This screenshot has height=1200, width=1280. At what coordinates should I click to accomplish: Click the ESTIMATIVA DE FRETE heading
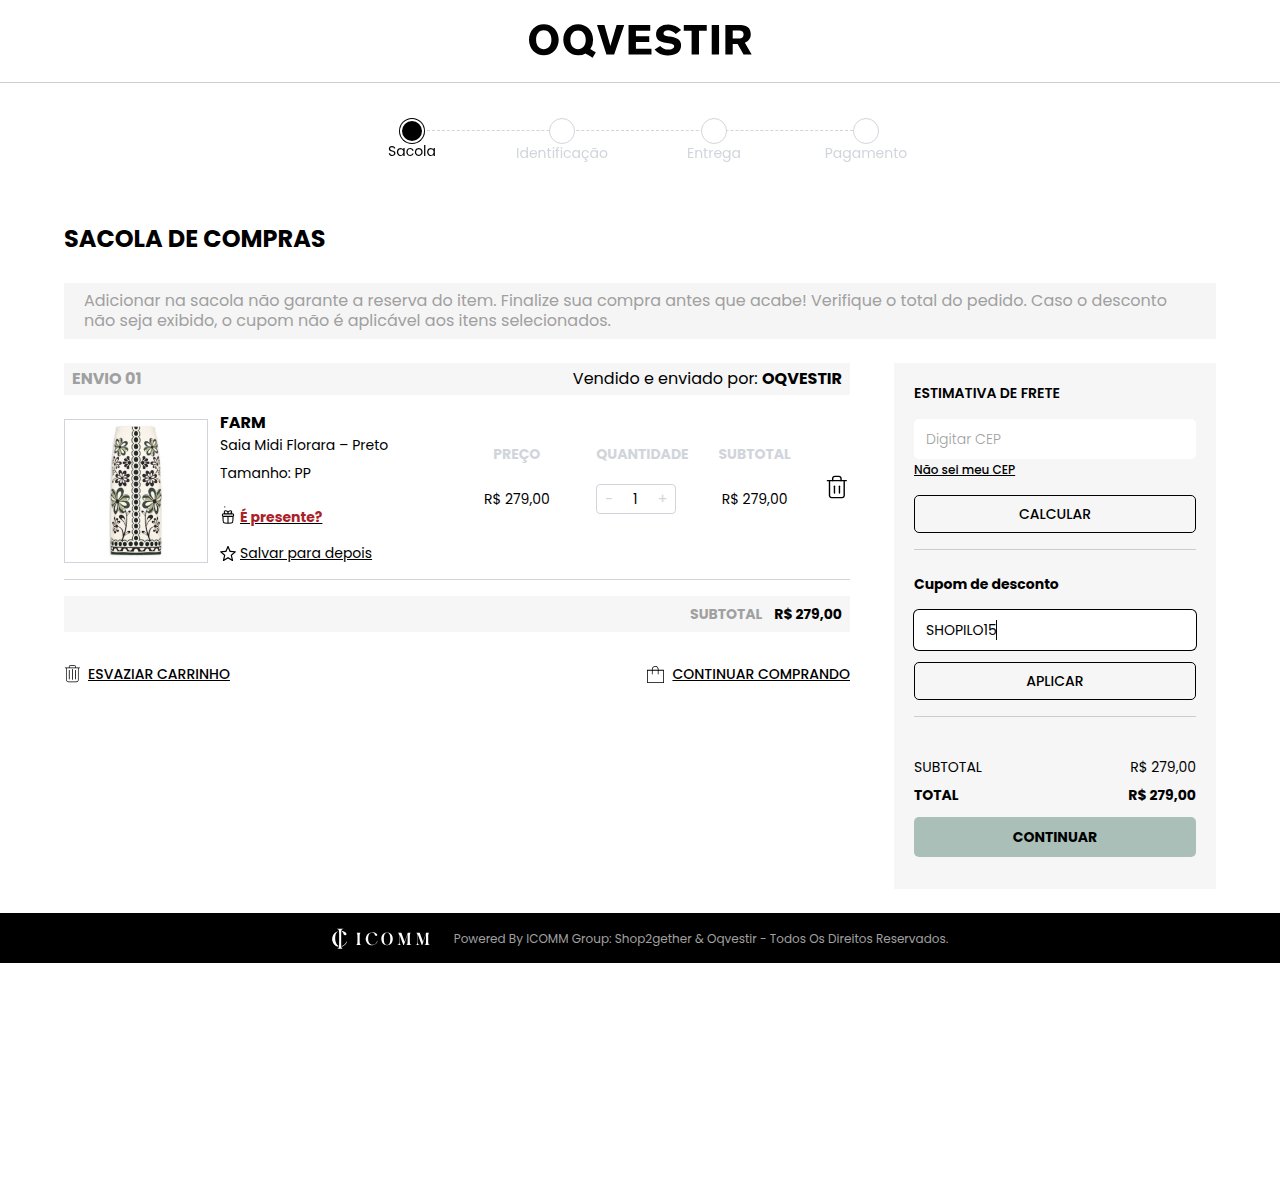(x=987, y=393)
